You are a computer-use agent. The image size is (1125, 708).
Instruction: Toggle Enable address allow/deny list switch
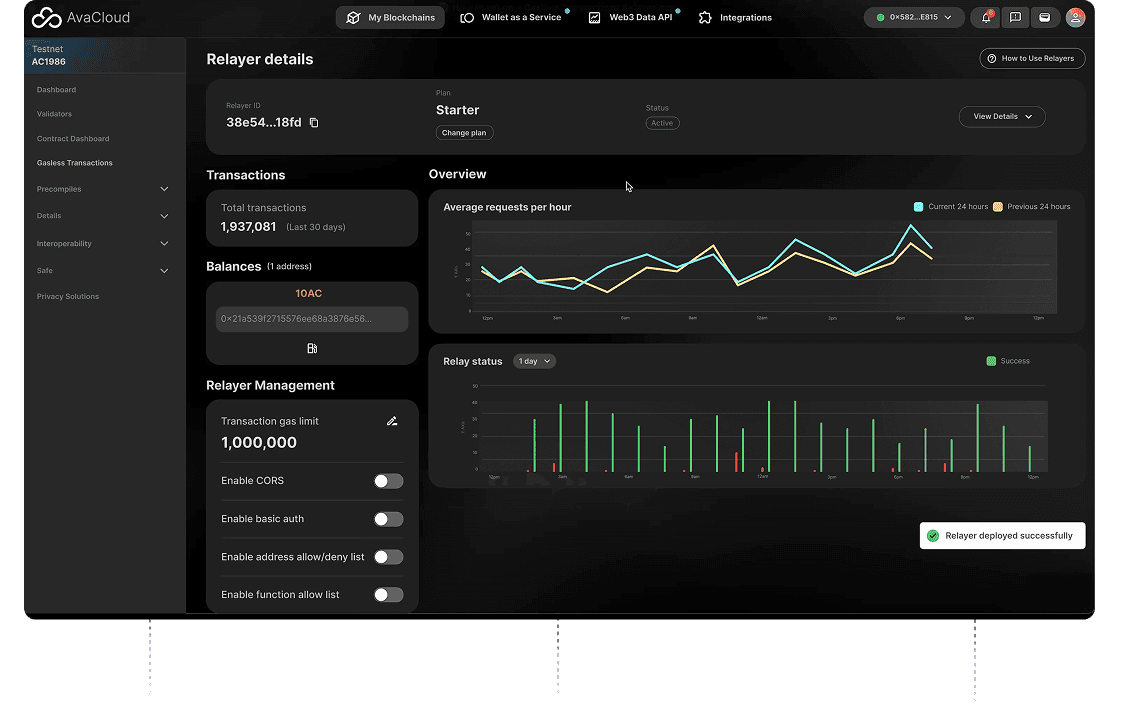pos(388,557)
